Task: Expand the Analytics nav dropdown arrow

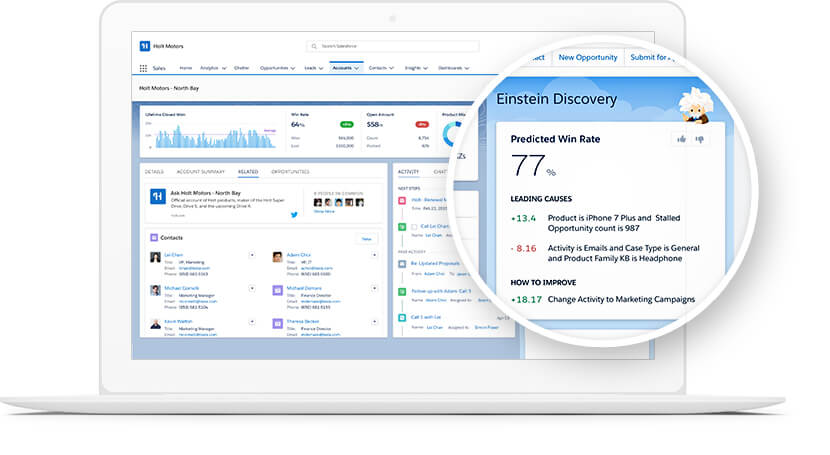Action: pyautogui.click(x=224, y=68)
